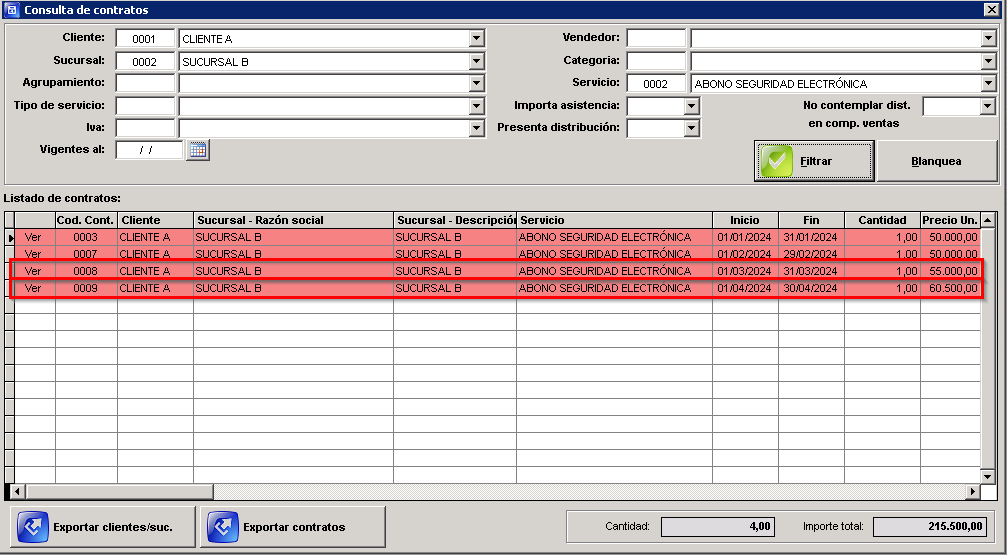The height and width of the screenshot is (555, 1007).
Task: Select price cell 60.500,00
Action: (950, 288)
